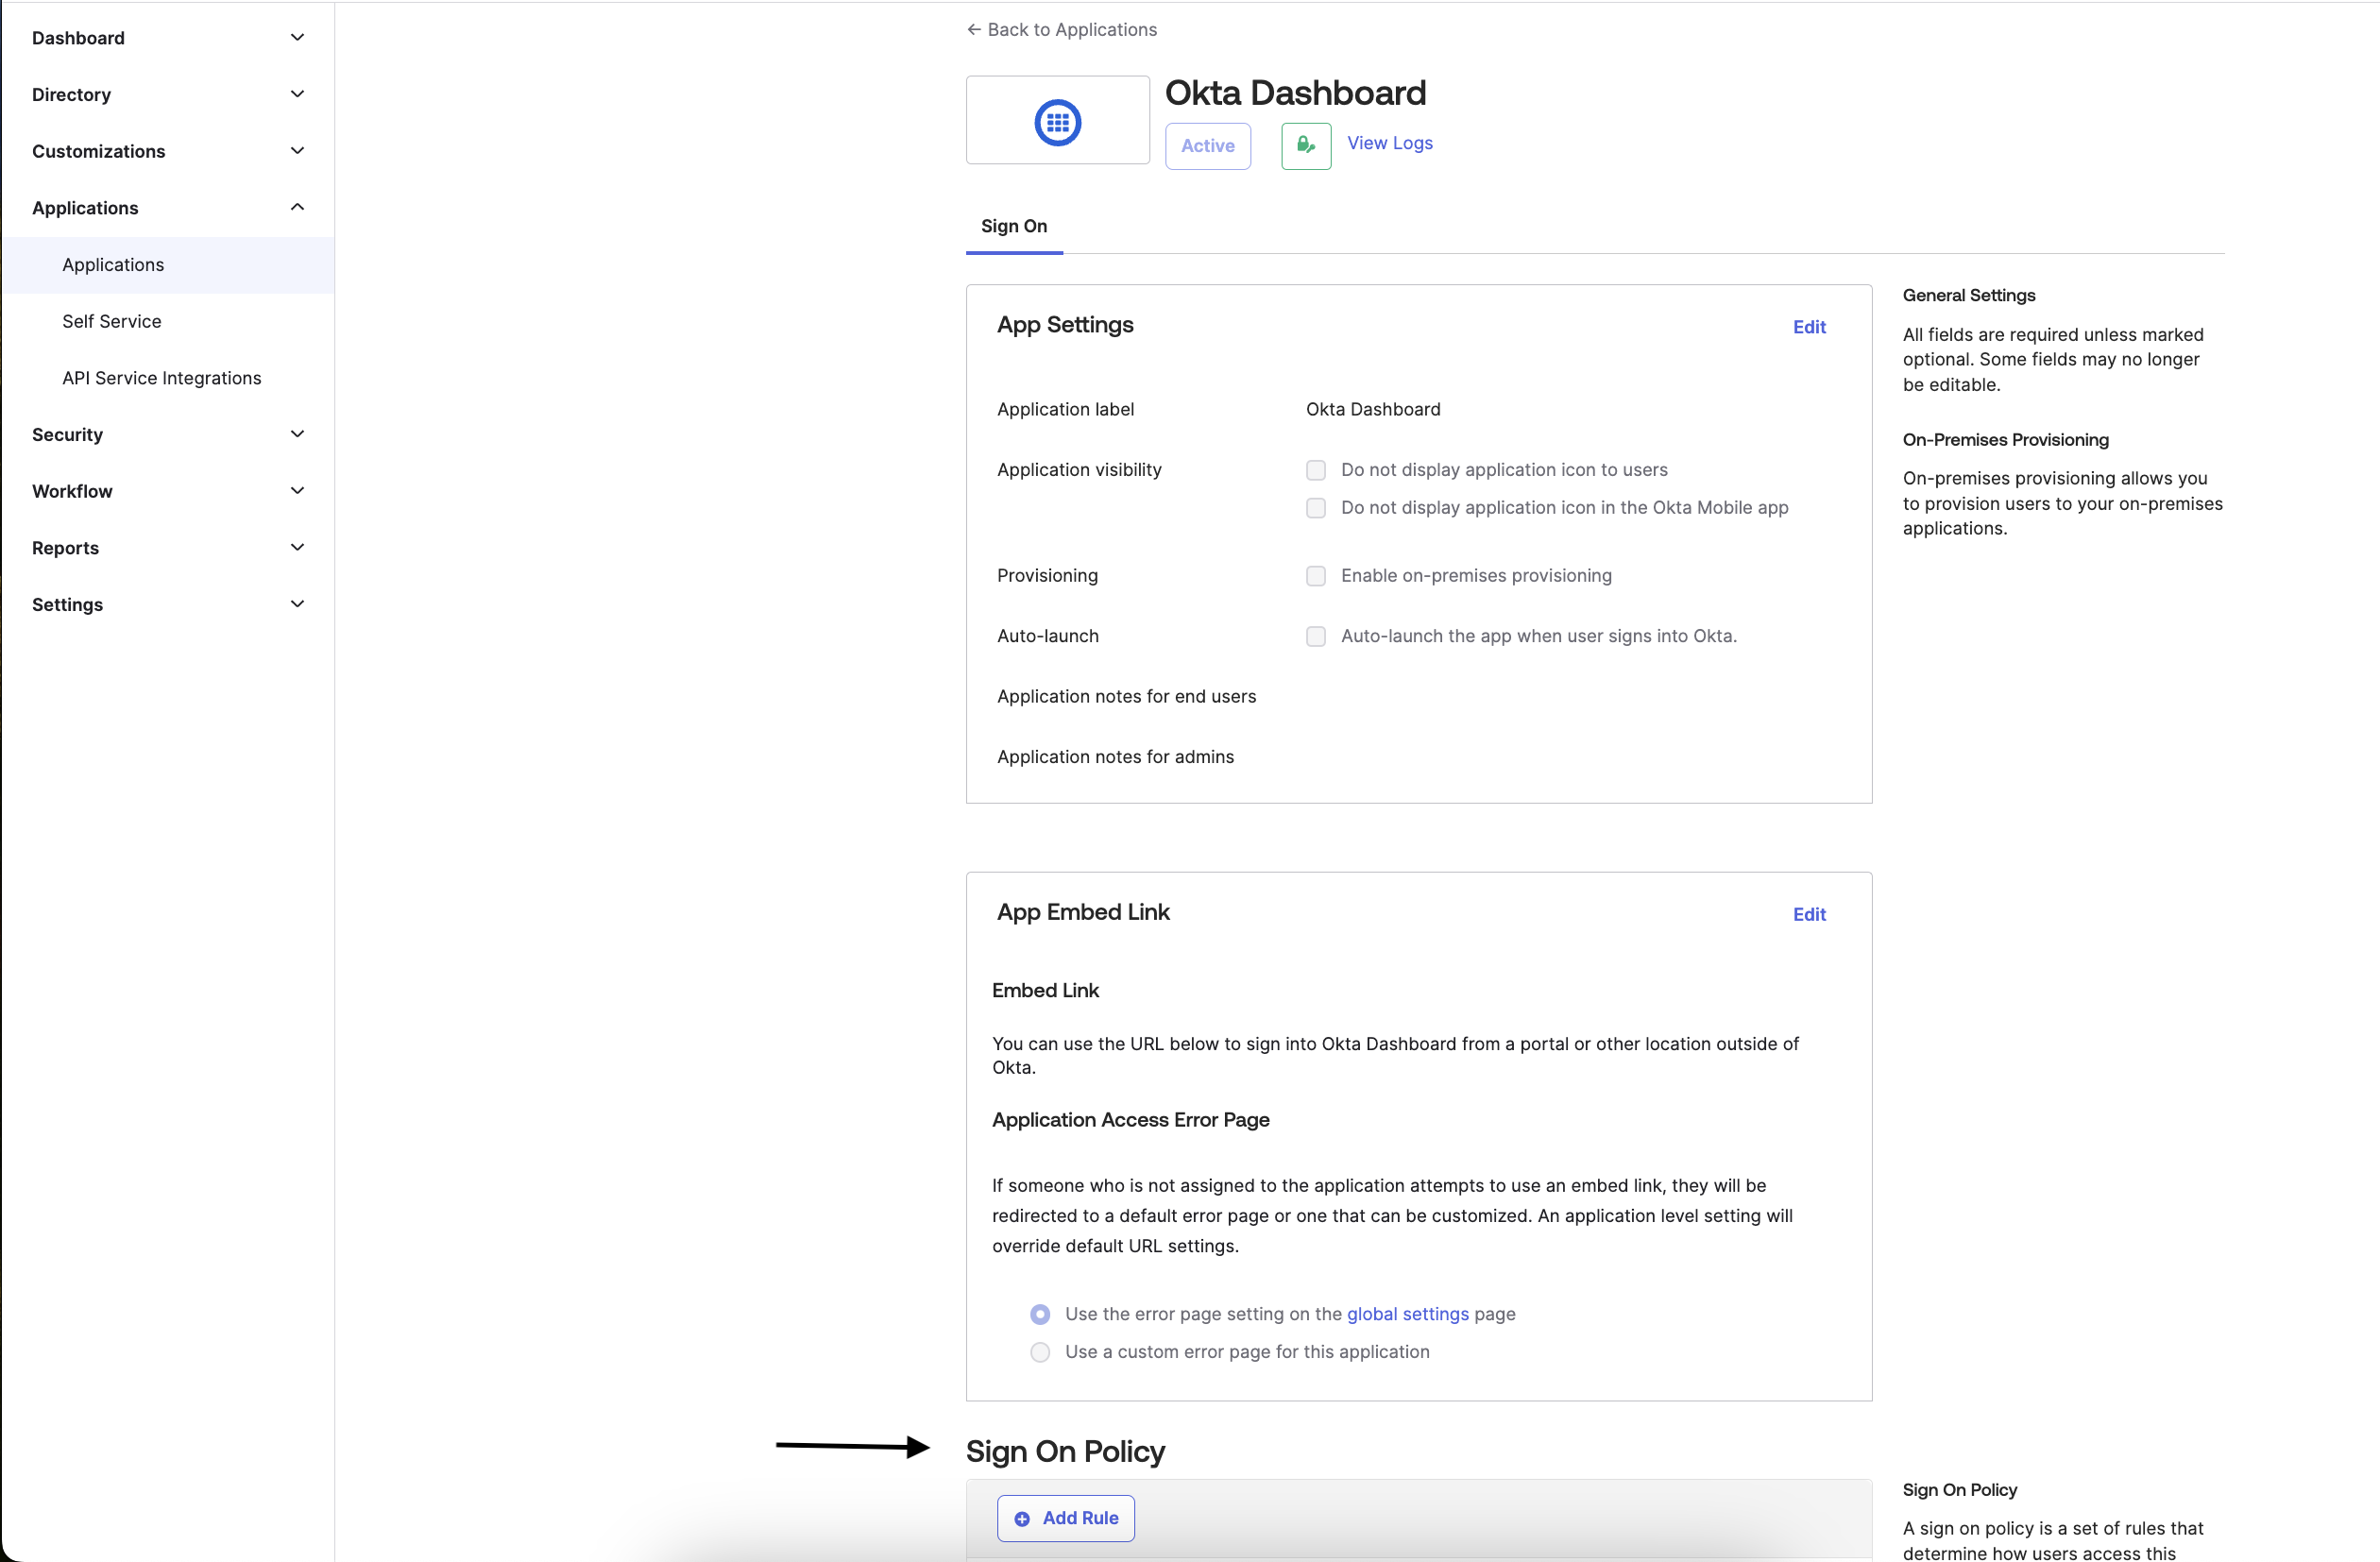
Task: Check Do not display icon in Okta Mobile app
Action: point(1316,508)
